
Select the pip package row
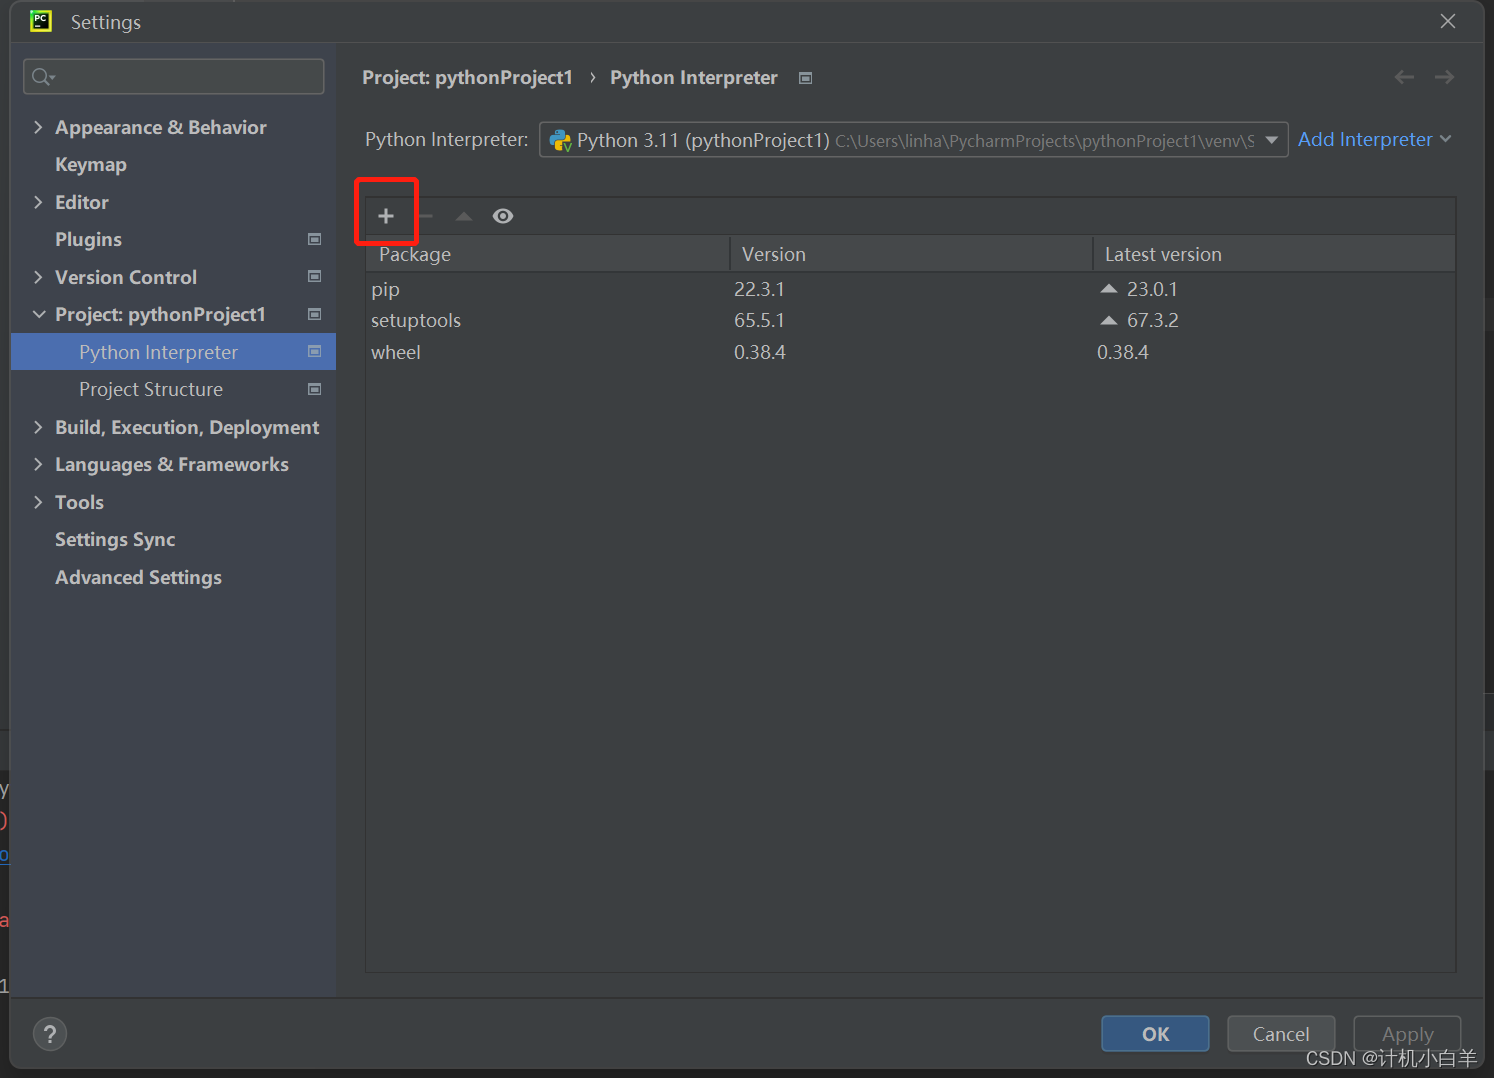(x=911, y=289)
